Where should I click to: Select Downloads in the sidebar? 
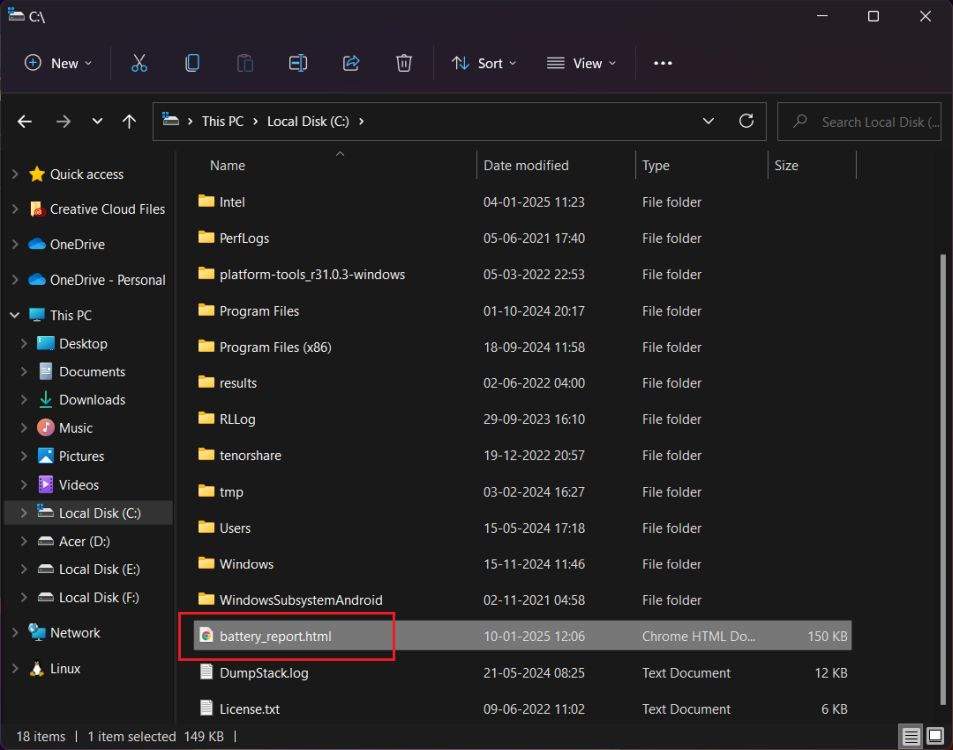[x=91, y=399]
